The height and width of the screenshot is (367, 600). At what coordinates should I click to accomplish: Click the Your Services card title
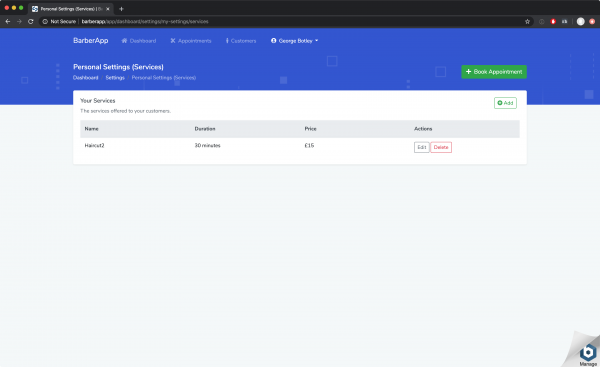click(98, 101)
